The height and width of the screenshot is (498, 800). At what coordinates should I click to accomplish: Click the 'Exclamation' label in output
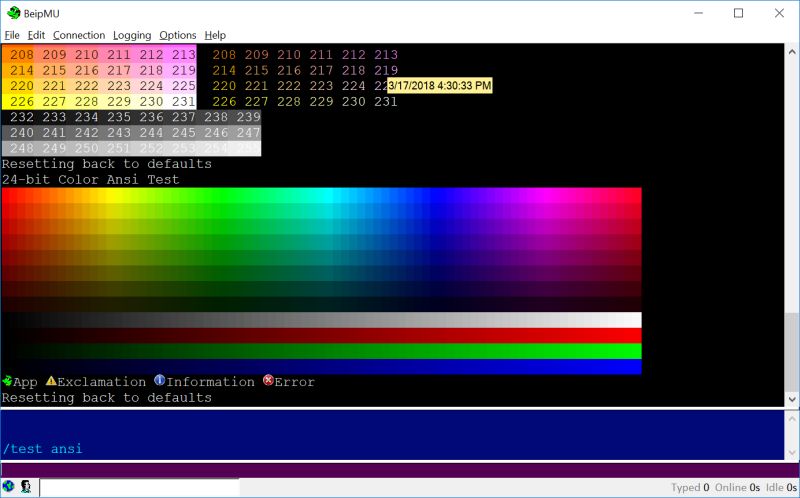pyautogui.click(x=102, y=382)
